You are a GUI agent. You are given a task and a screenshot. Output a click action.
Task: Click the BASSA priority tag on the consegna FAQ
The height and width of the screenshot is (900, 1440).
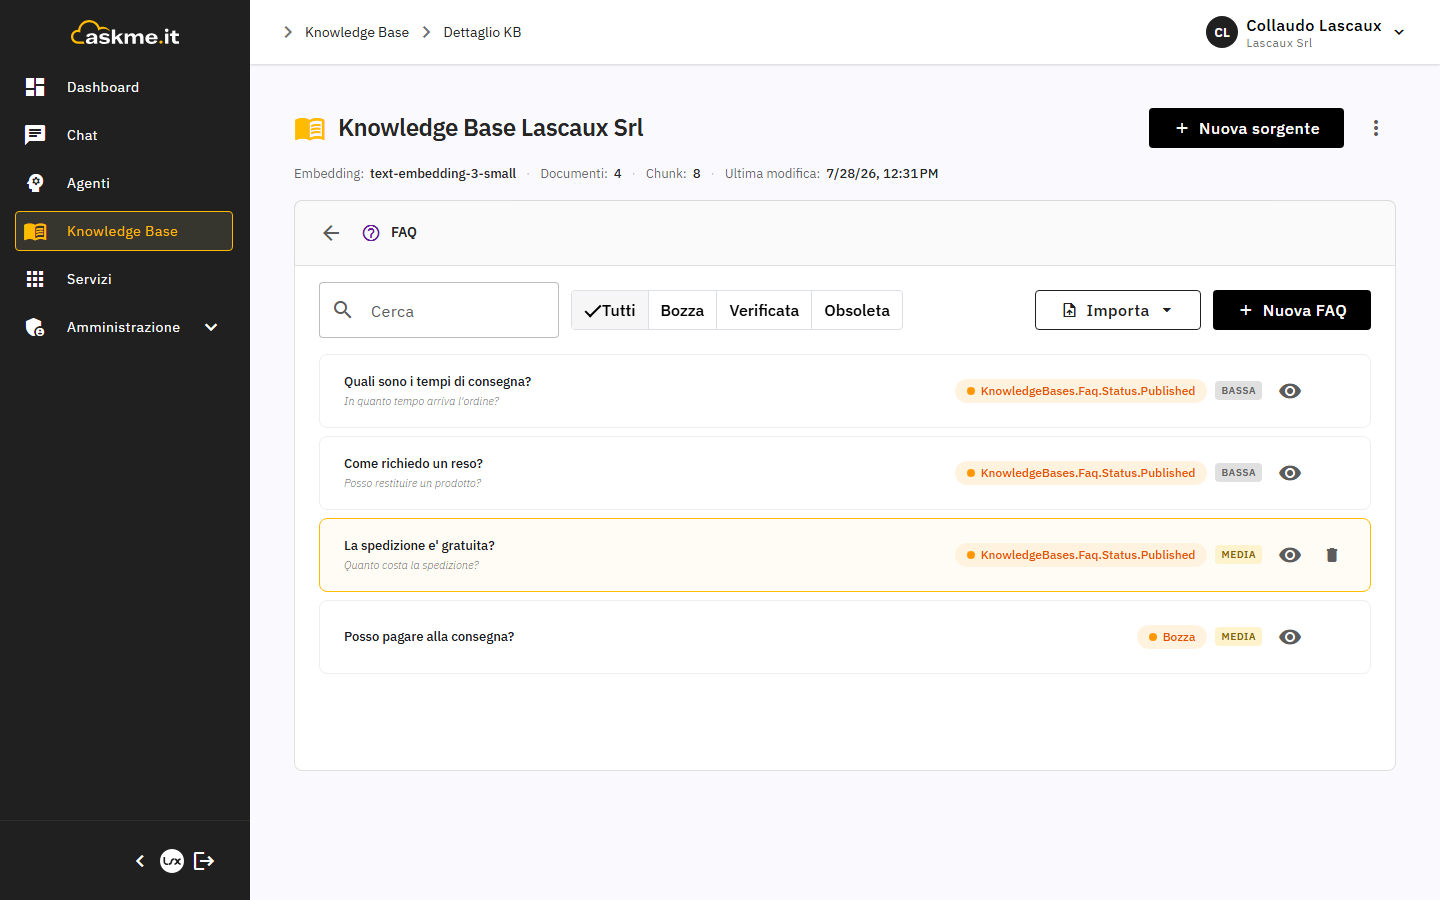pos(1238,391)
